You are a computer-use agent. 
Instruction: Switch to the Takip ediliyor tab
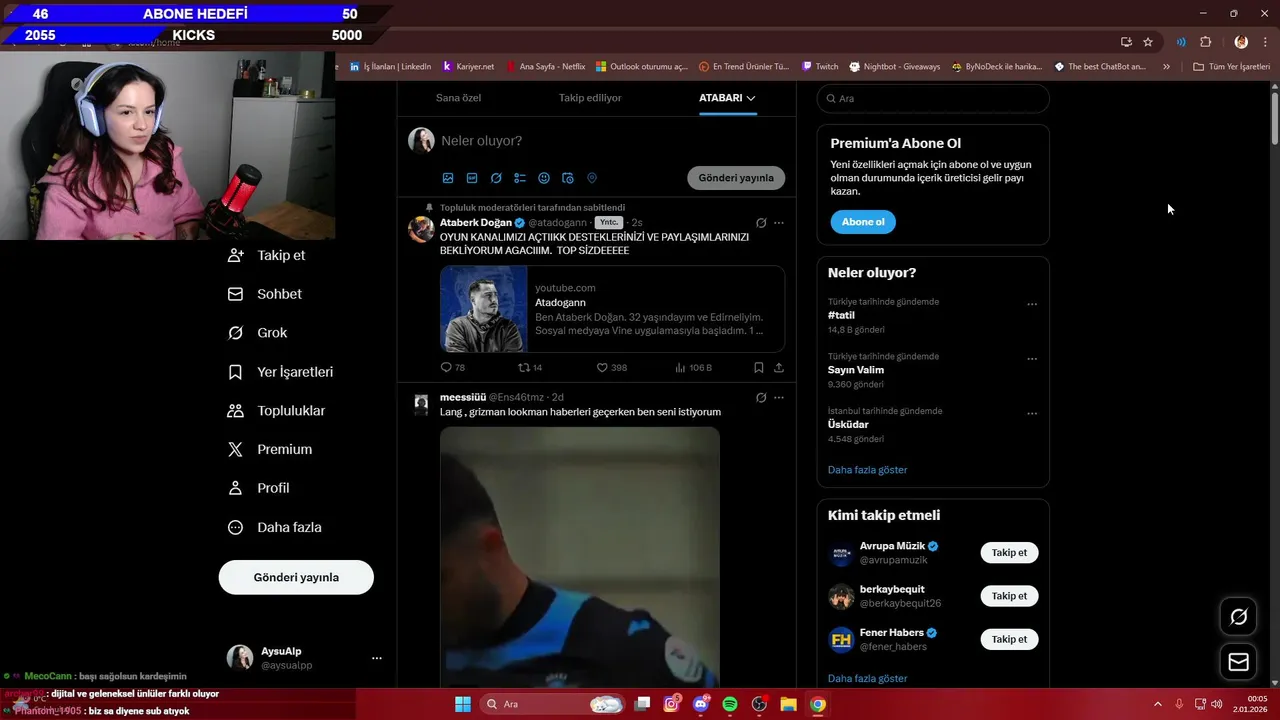pyautogui.click(x=590, y=98)
